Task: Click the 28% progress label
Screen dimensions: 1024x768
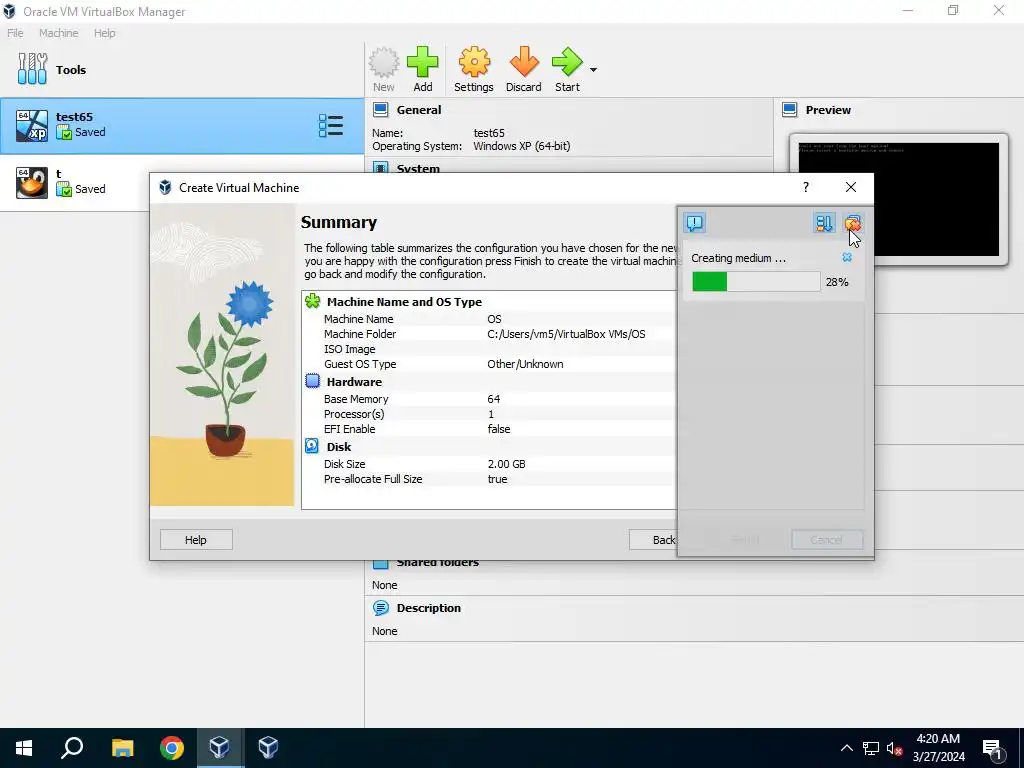Action: click(837, 282)
